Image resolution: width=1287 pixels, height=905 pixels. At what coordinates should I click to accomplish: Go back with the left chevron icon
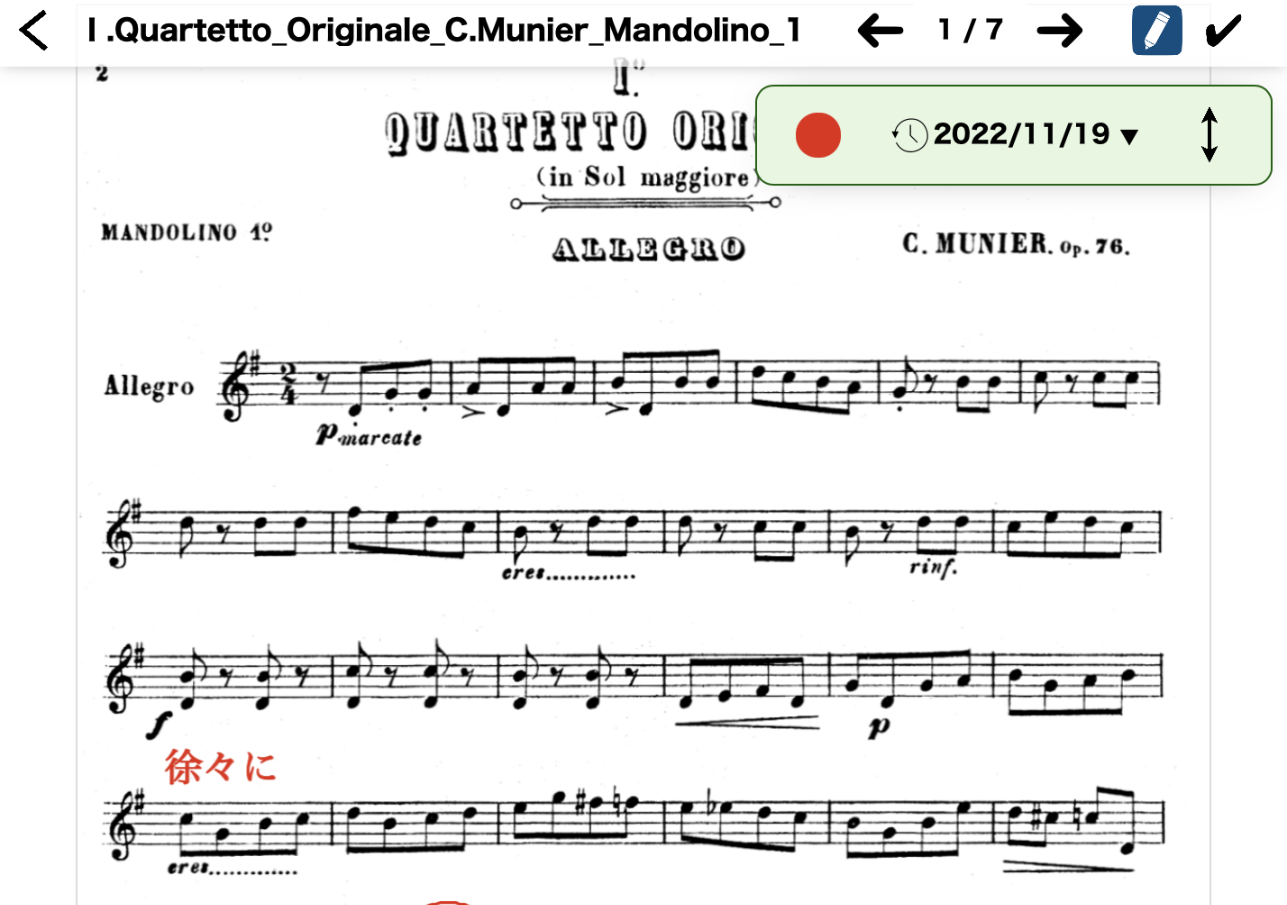(34, 31)
